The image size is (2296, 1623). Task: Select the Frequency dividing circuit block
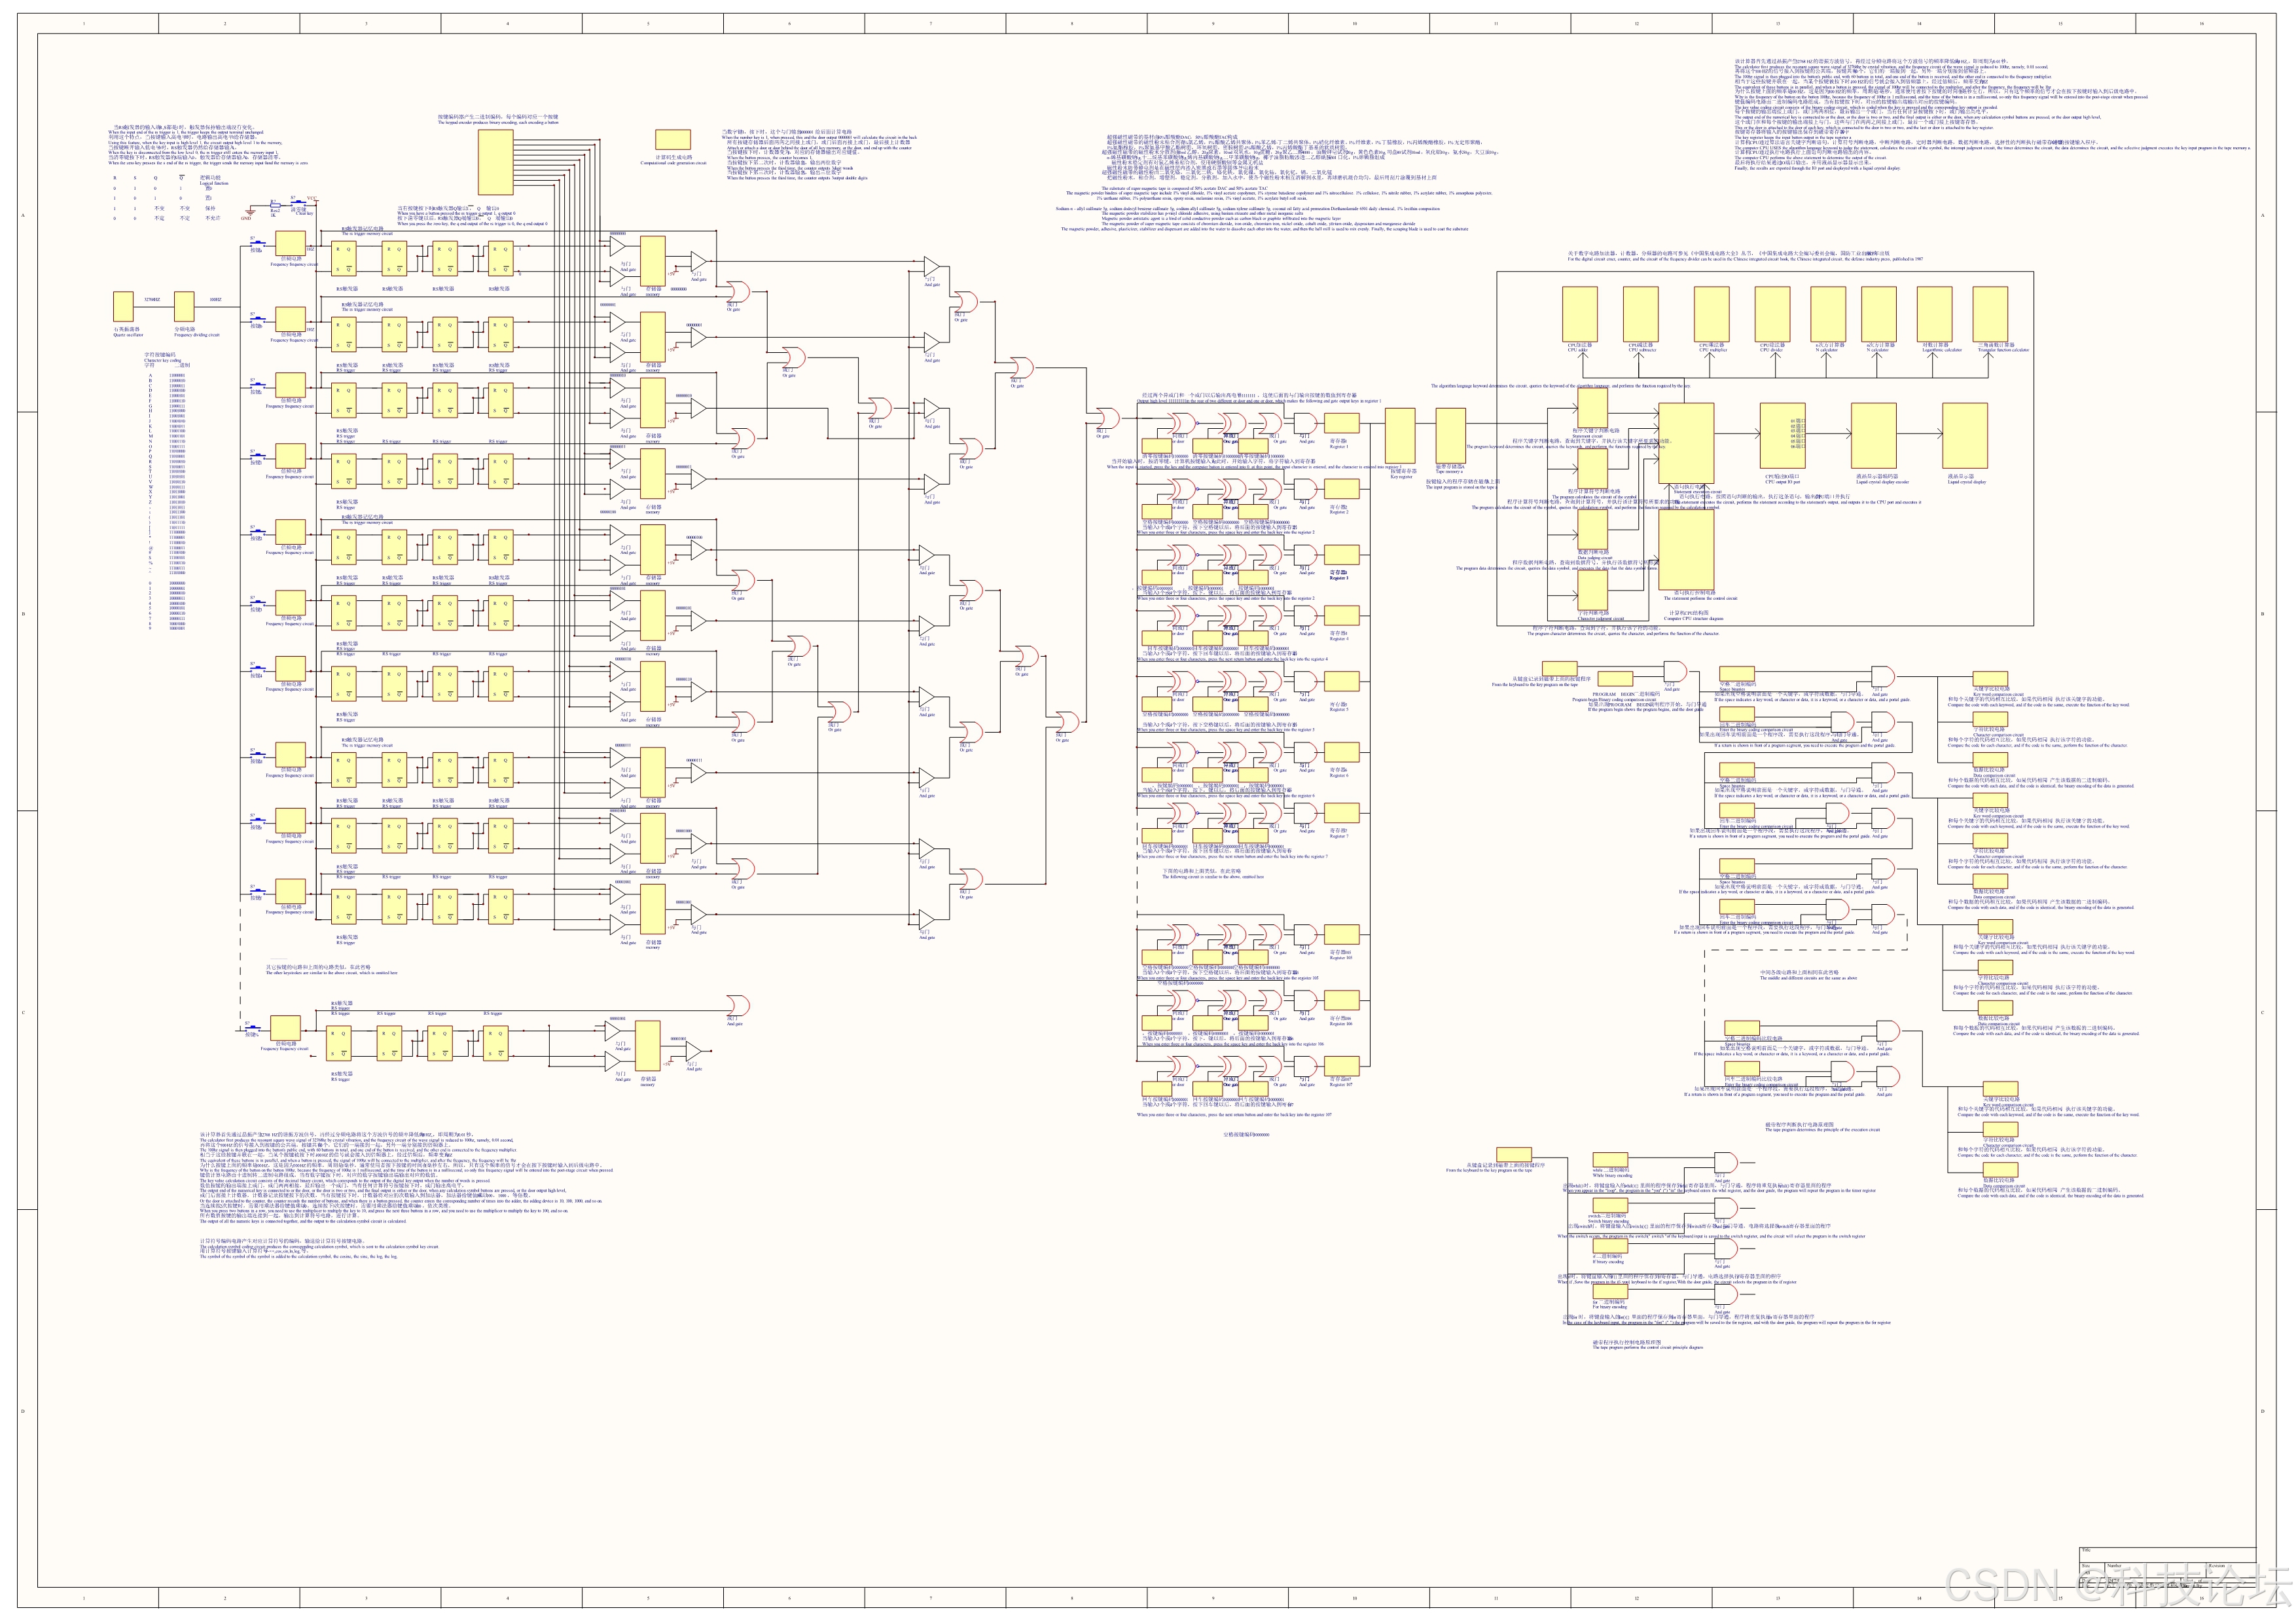click(x=184, y=307)
